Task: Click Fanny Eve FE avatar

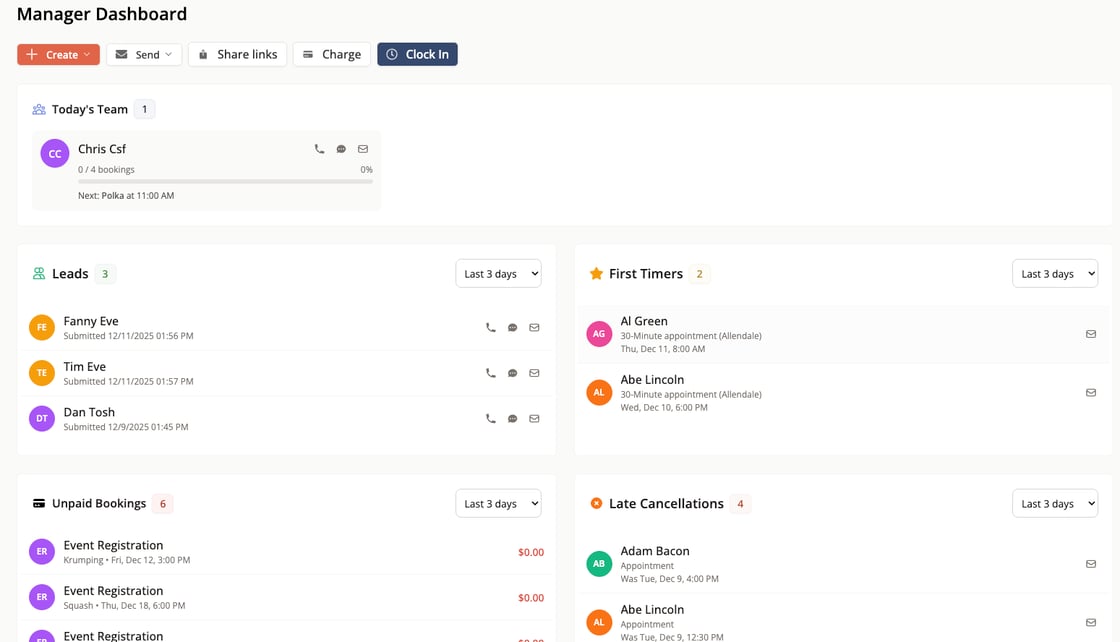Action: click(41, 328)
